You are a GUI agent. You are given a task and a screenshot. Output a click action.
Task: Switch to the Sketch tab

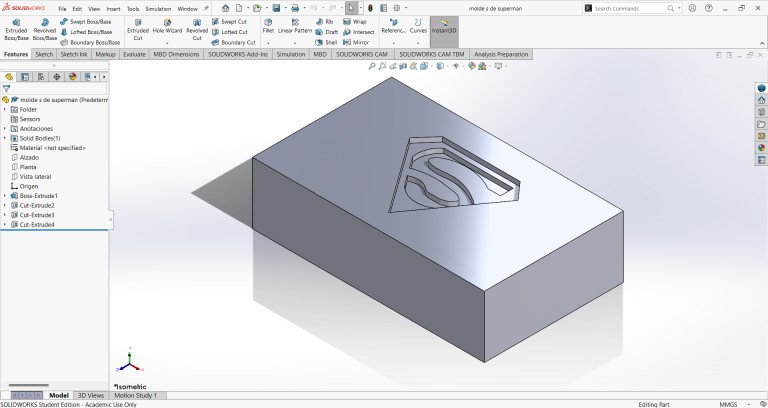[44, 54]
